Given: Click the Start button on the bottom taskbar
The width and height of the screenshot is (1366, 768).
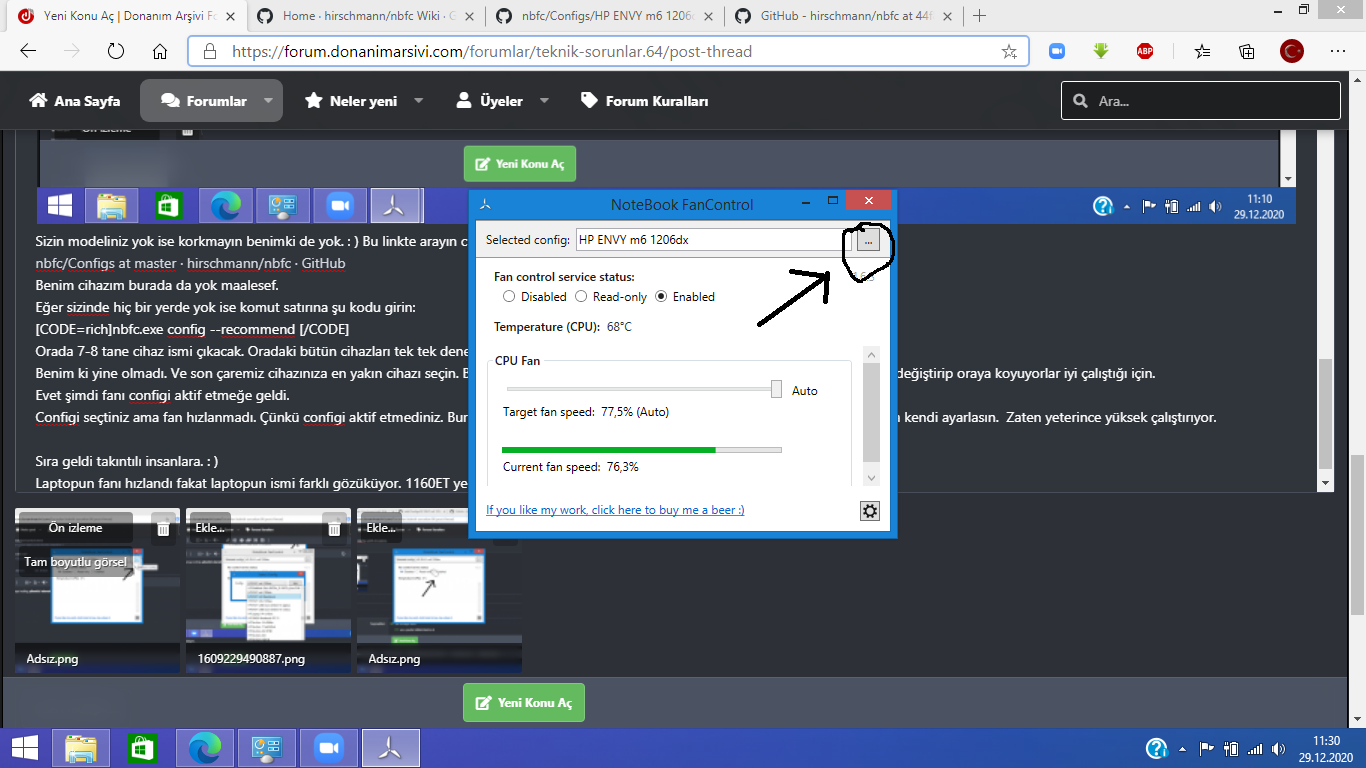Looking at the screenshot, I should pos(25,748).
